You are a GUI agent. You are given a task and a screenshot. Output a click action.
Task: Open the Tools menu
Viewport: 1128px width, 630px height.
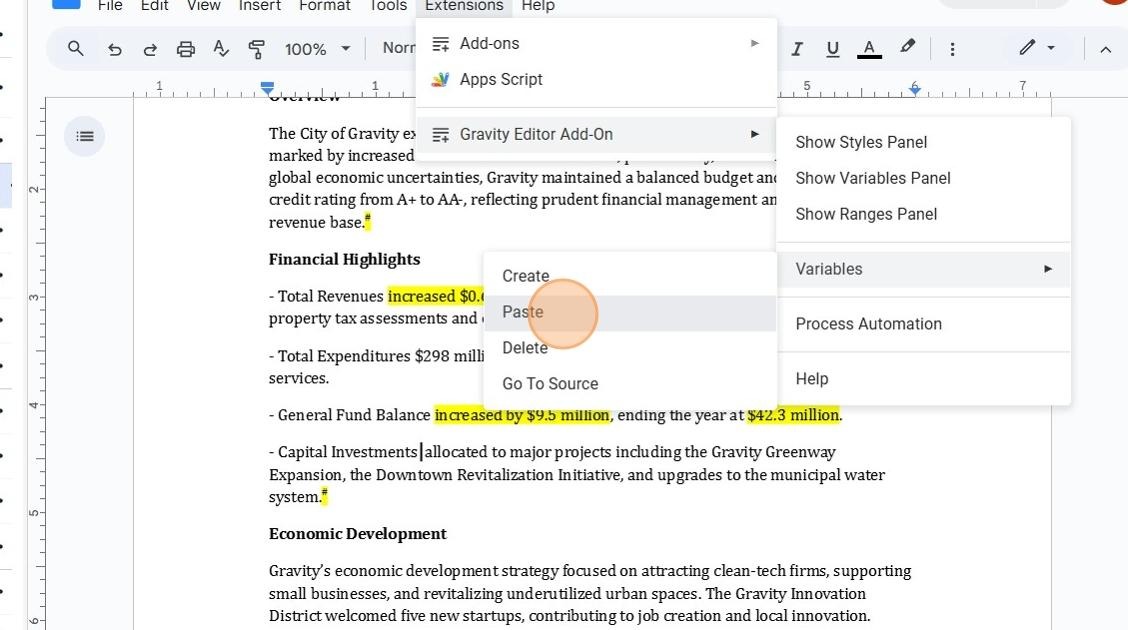[x=388, y=6]
